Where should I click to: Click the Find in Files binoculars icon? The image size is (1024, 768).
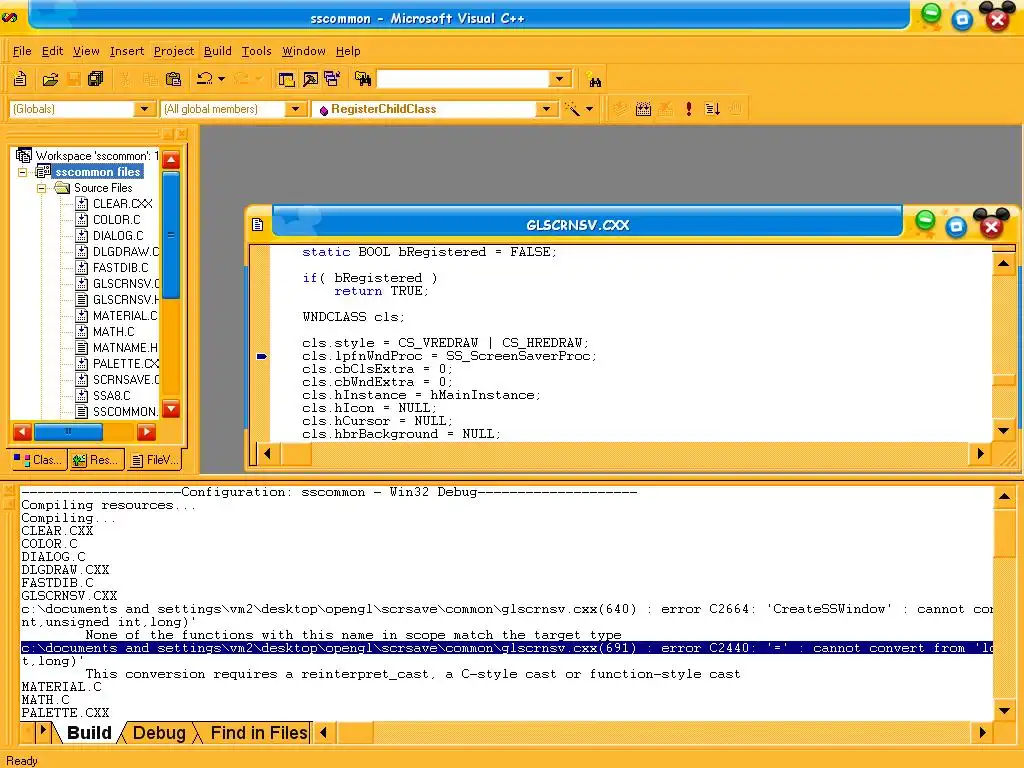click(x=363, y=80)
